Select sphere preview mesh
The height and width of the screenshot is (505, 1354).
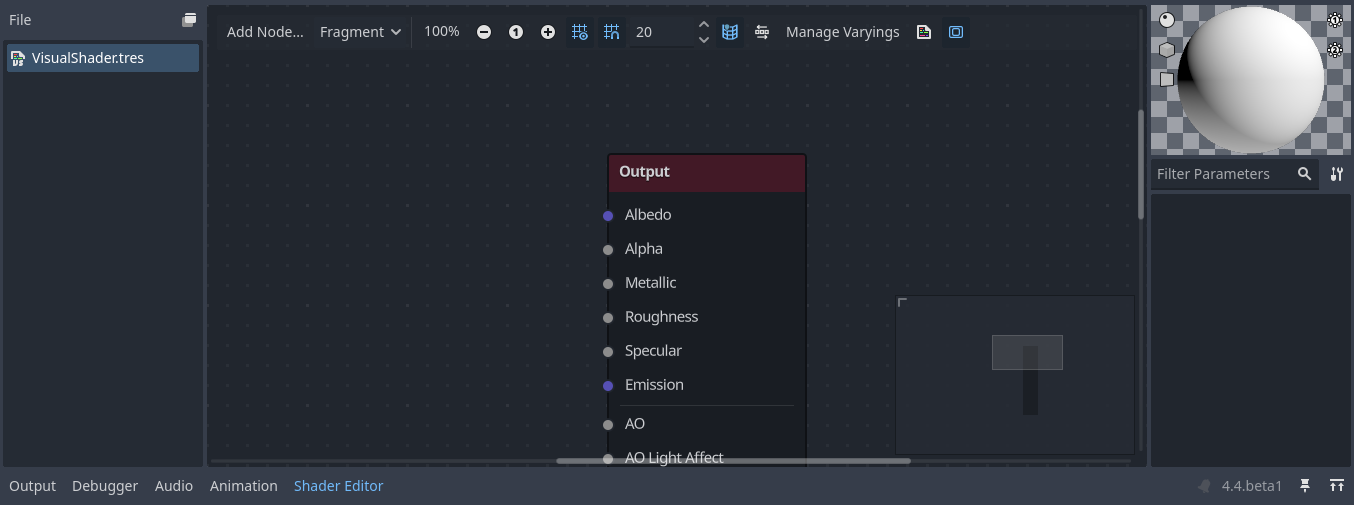(1167, 20)
